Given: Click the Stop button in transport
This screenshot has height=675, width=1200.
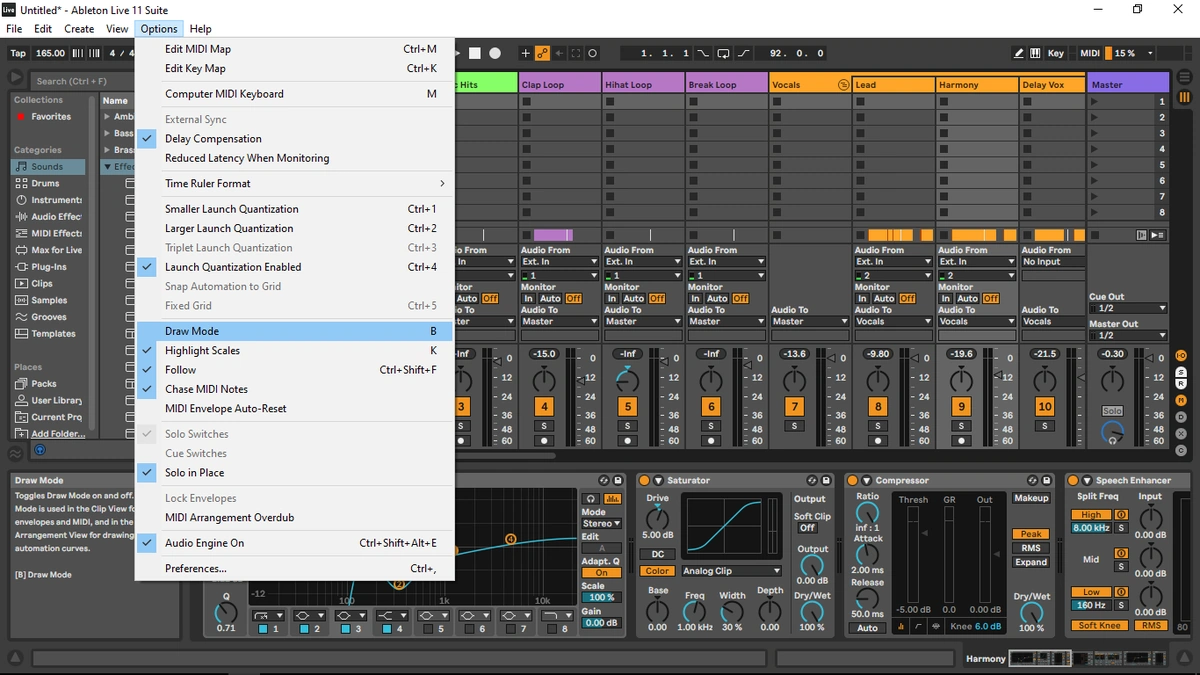Looking at the screenshot, I should [475, 53].
